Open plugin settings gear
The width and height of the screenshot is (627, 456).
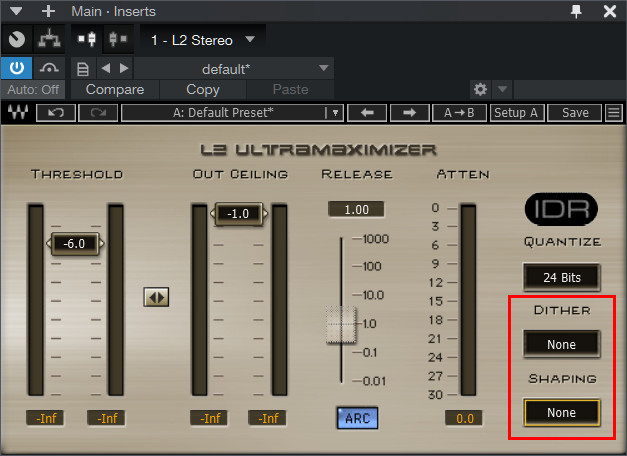point(480,89)
